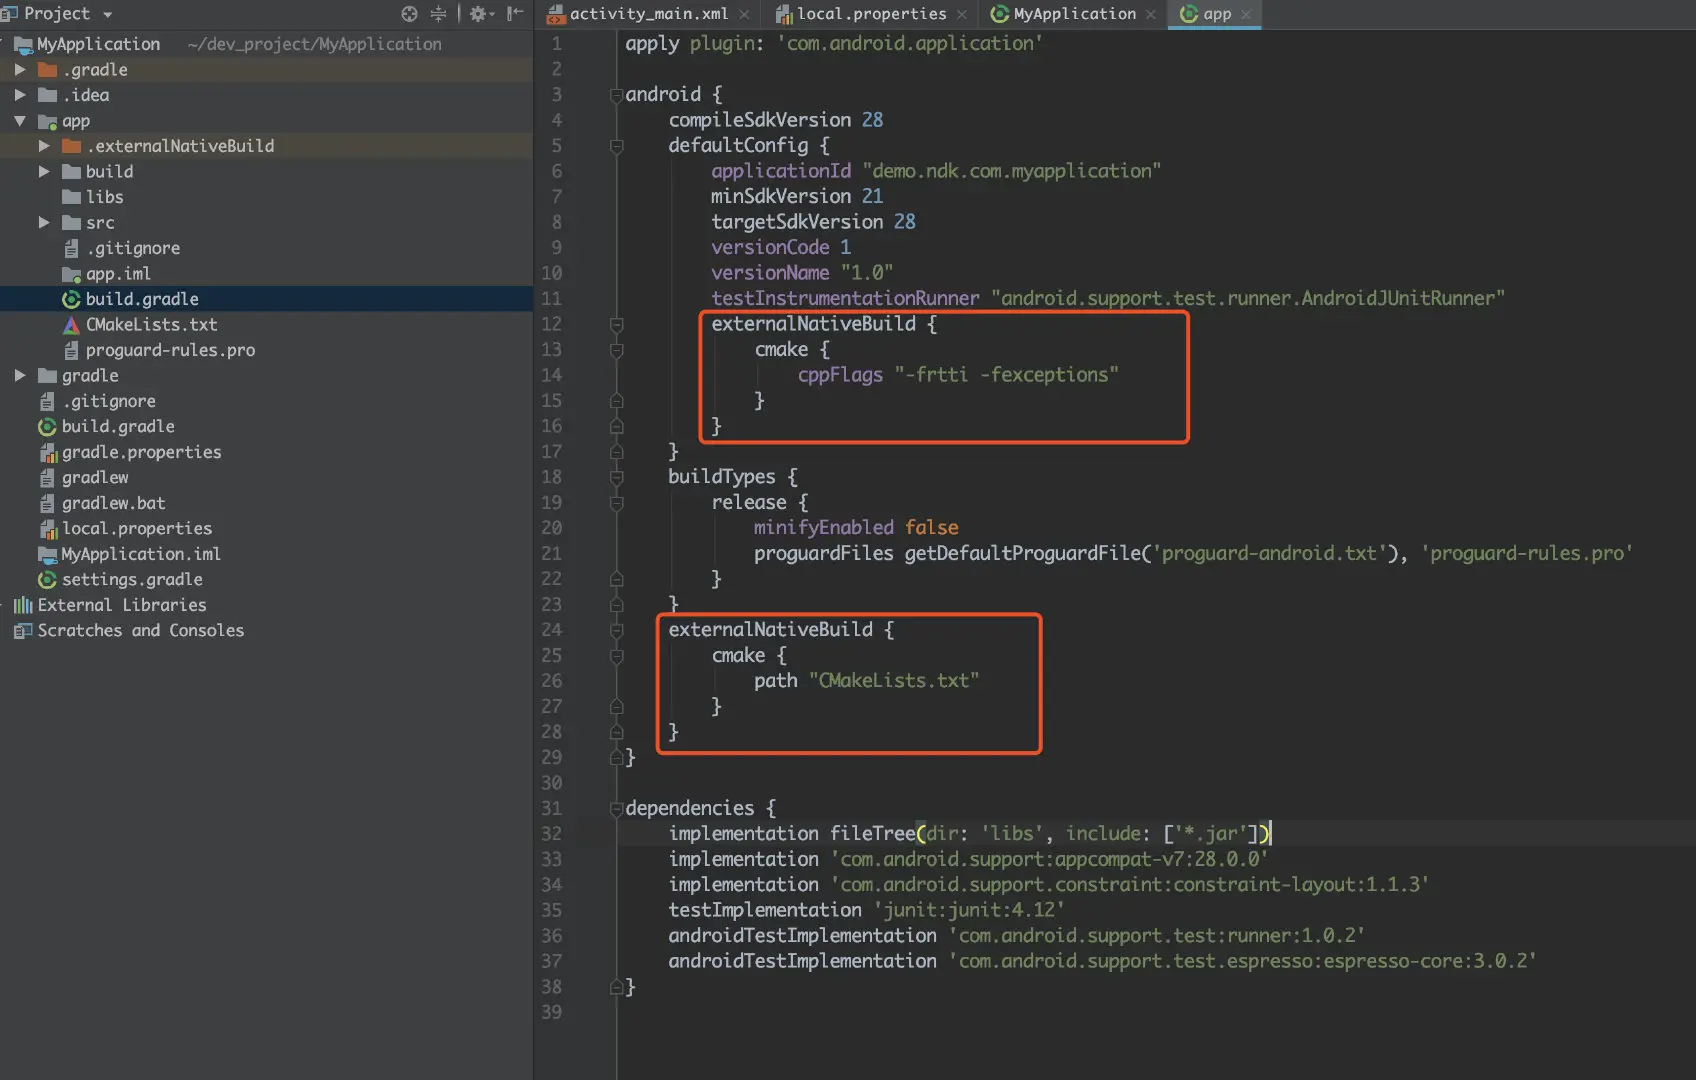
Task: Fold the buildTypes block at line 18
Action: click(616, 478)
